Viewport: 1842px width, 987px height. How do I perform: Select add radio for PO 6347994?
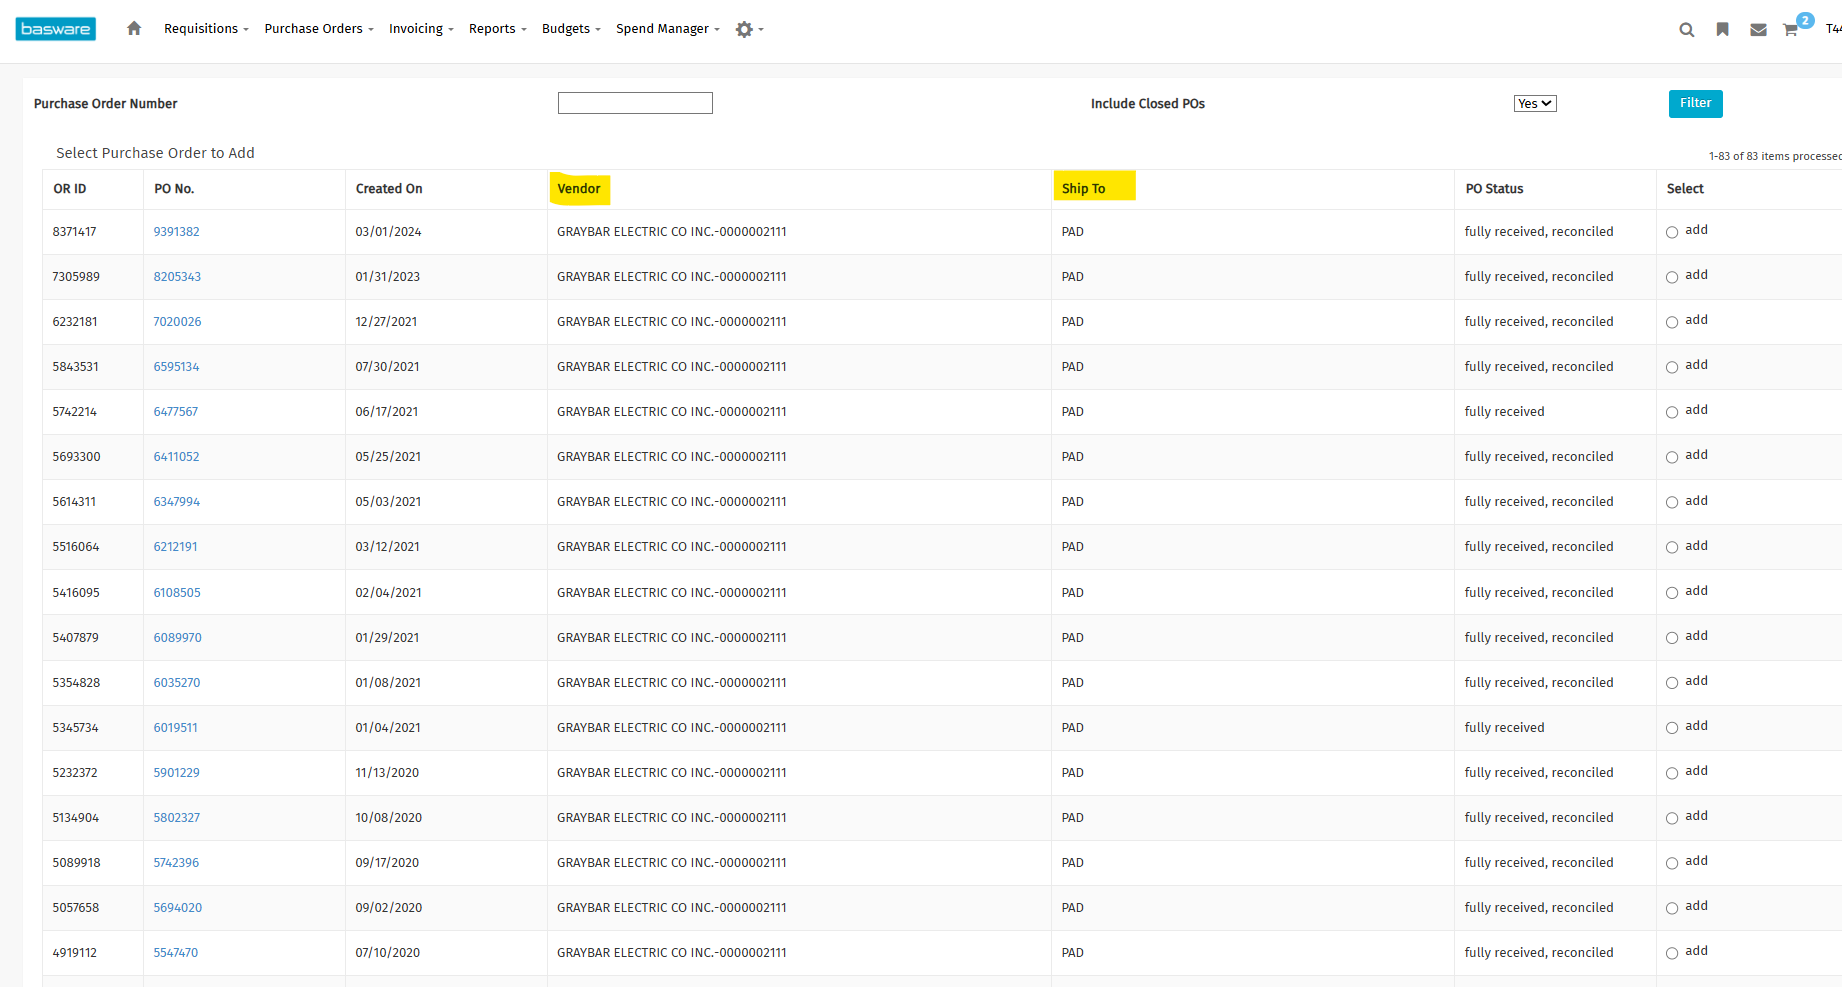1672,502
